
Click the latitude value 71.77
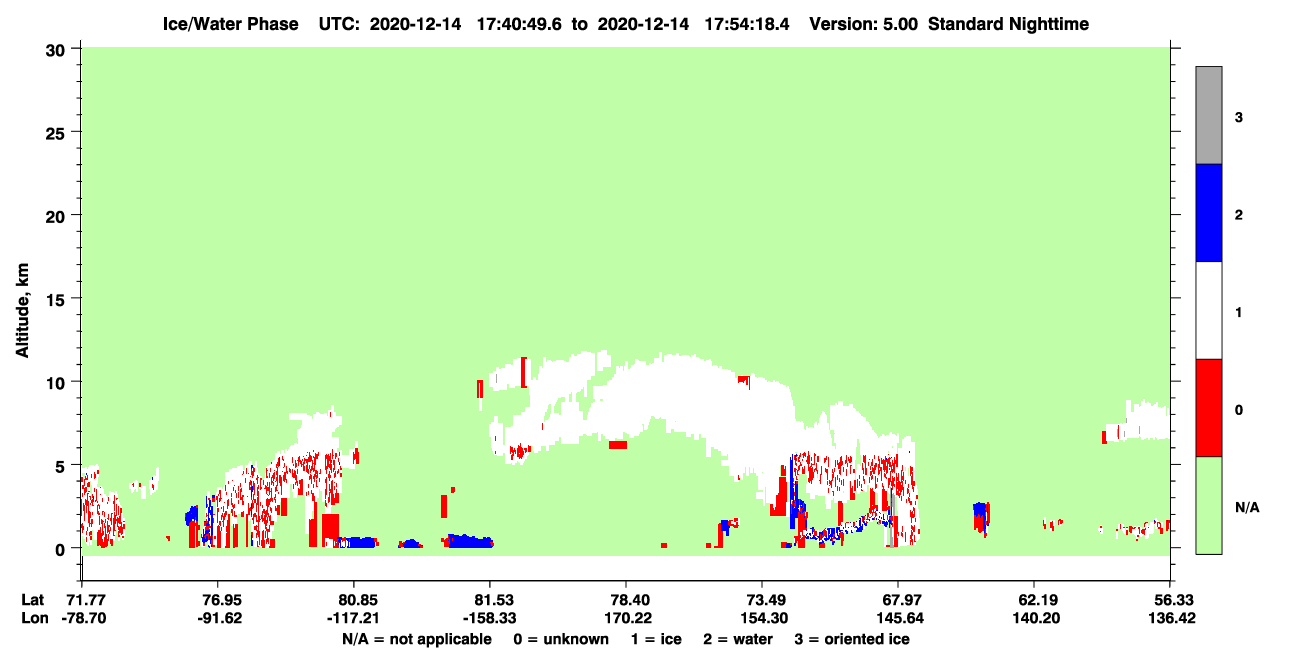tap(82, 600)
